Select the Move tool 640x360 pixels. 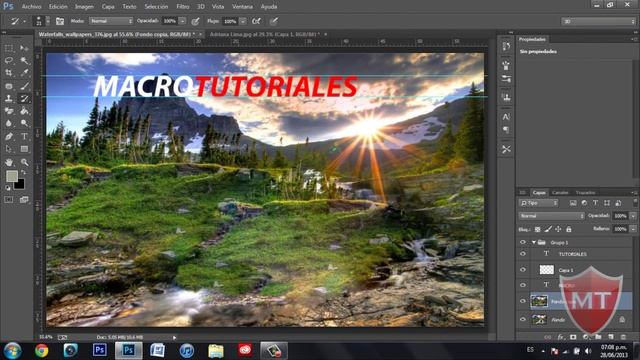pyautogui.click(x=24, y=49)
